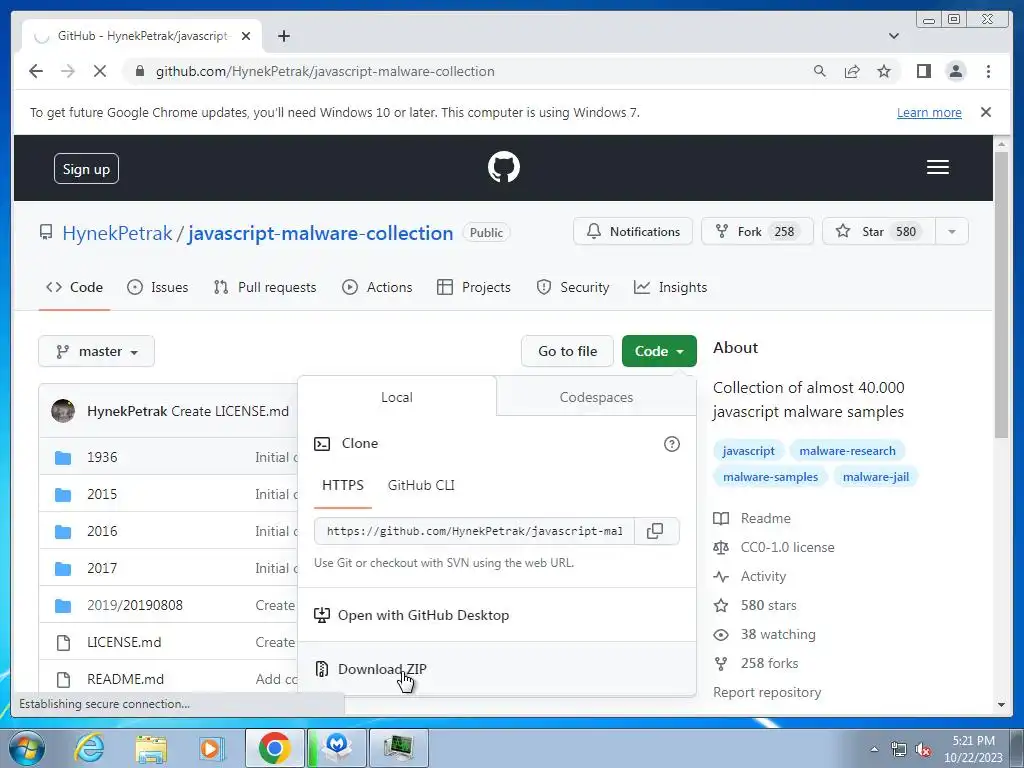Open the javascript-malware-collection repo link
This screenshot has height=768, width=1024.
pos(321,233)
